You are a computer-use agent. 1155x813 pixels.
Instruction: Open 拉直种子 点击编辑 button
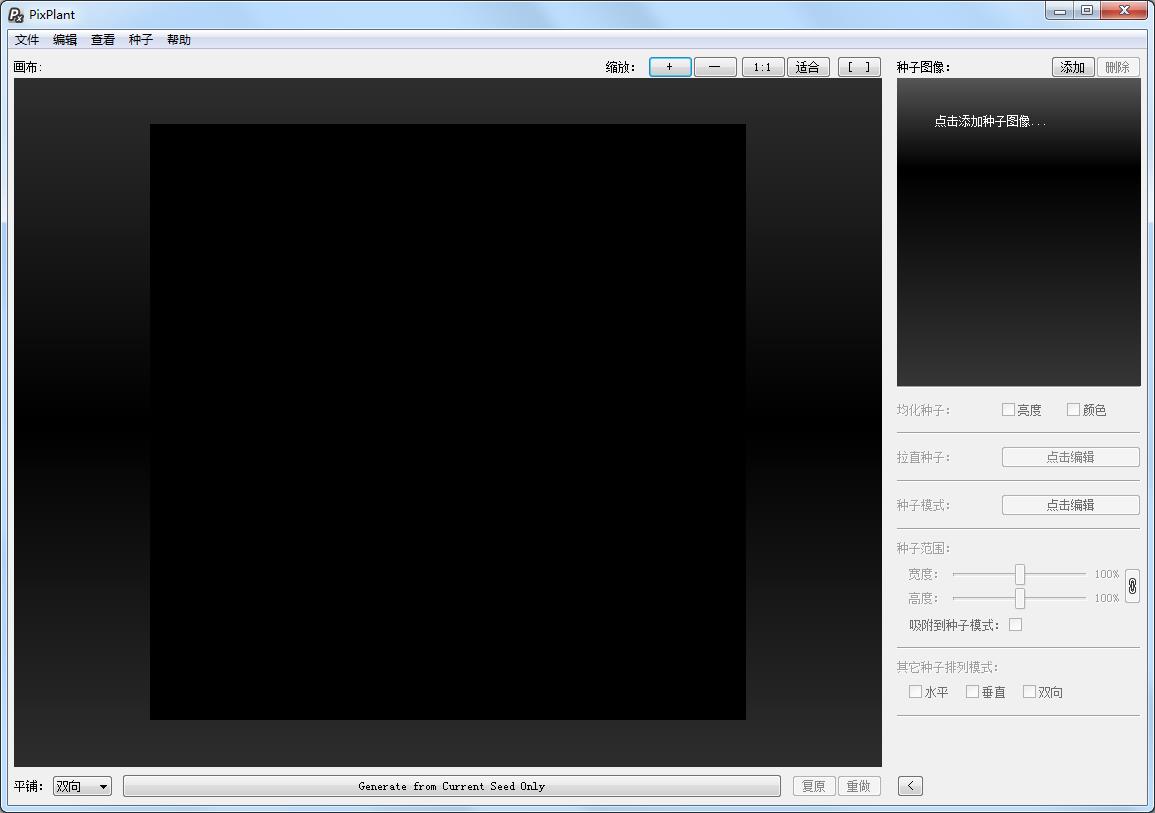point(1070,457)
